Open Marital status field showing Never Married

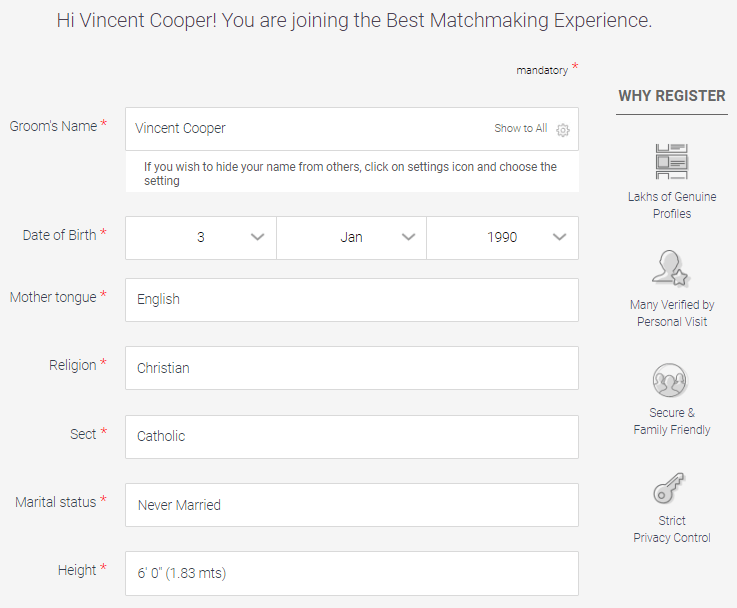(x=352, y=505)
